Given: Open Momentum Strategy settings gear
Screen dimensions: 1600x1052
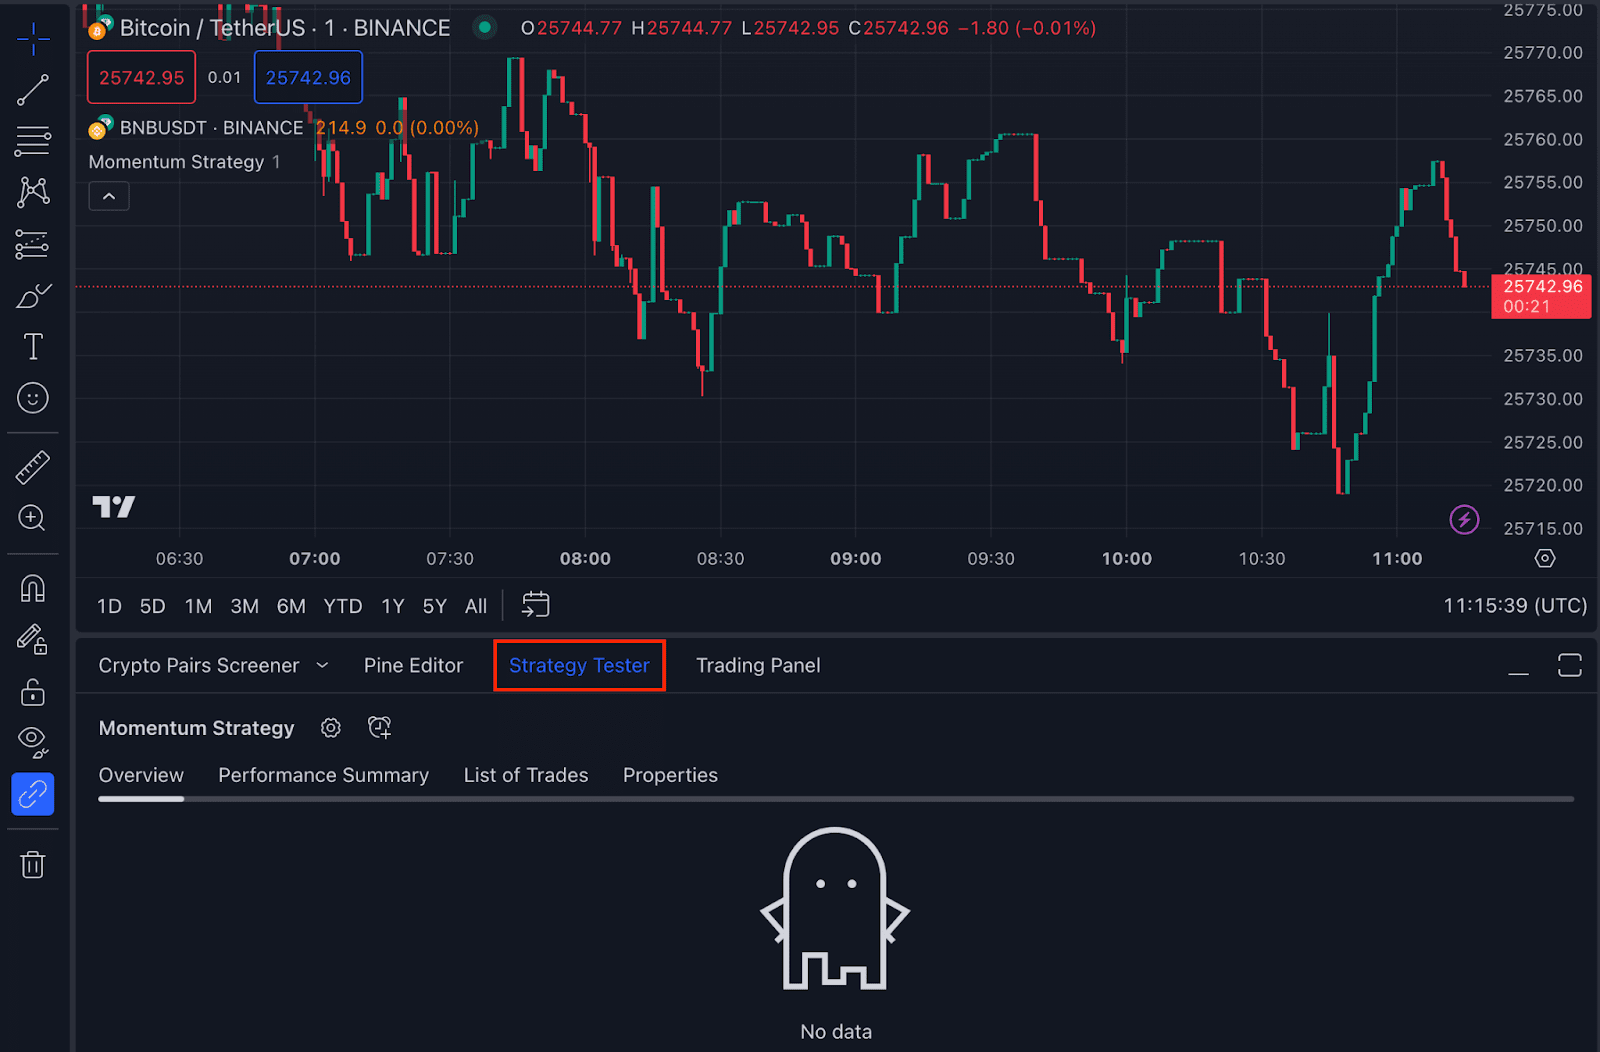Looking at the screenshot, I should 331,728.
